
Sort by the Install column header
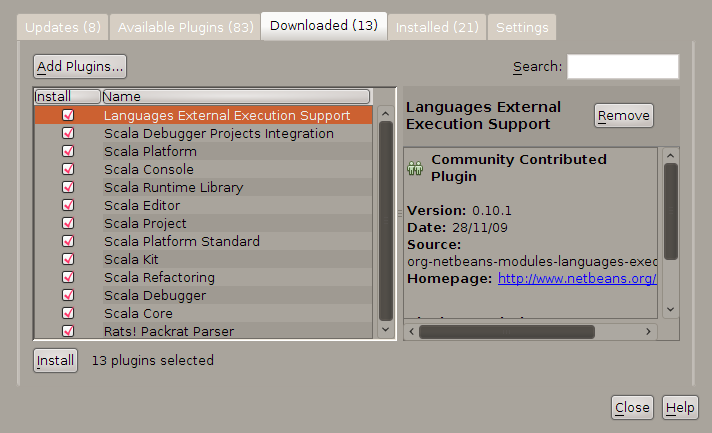pos(67,96)
